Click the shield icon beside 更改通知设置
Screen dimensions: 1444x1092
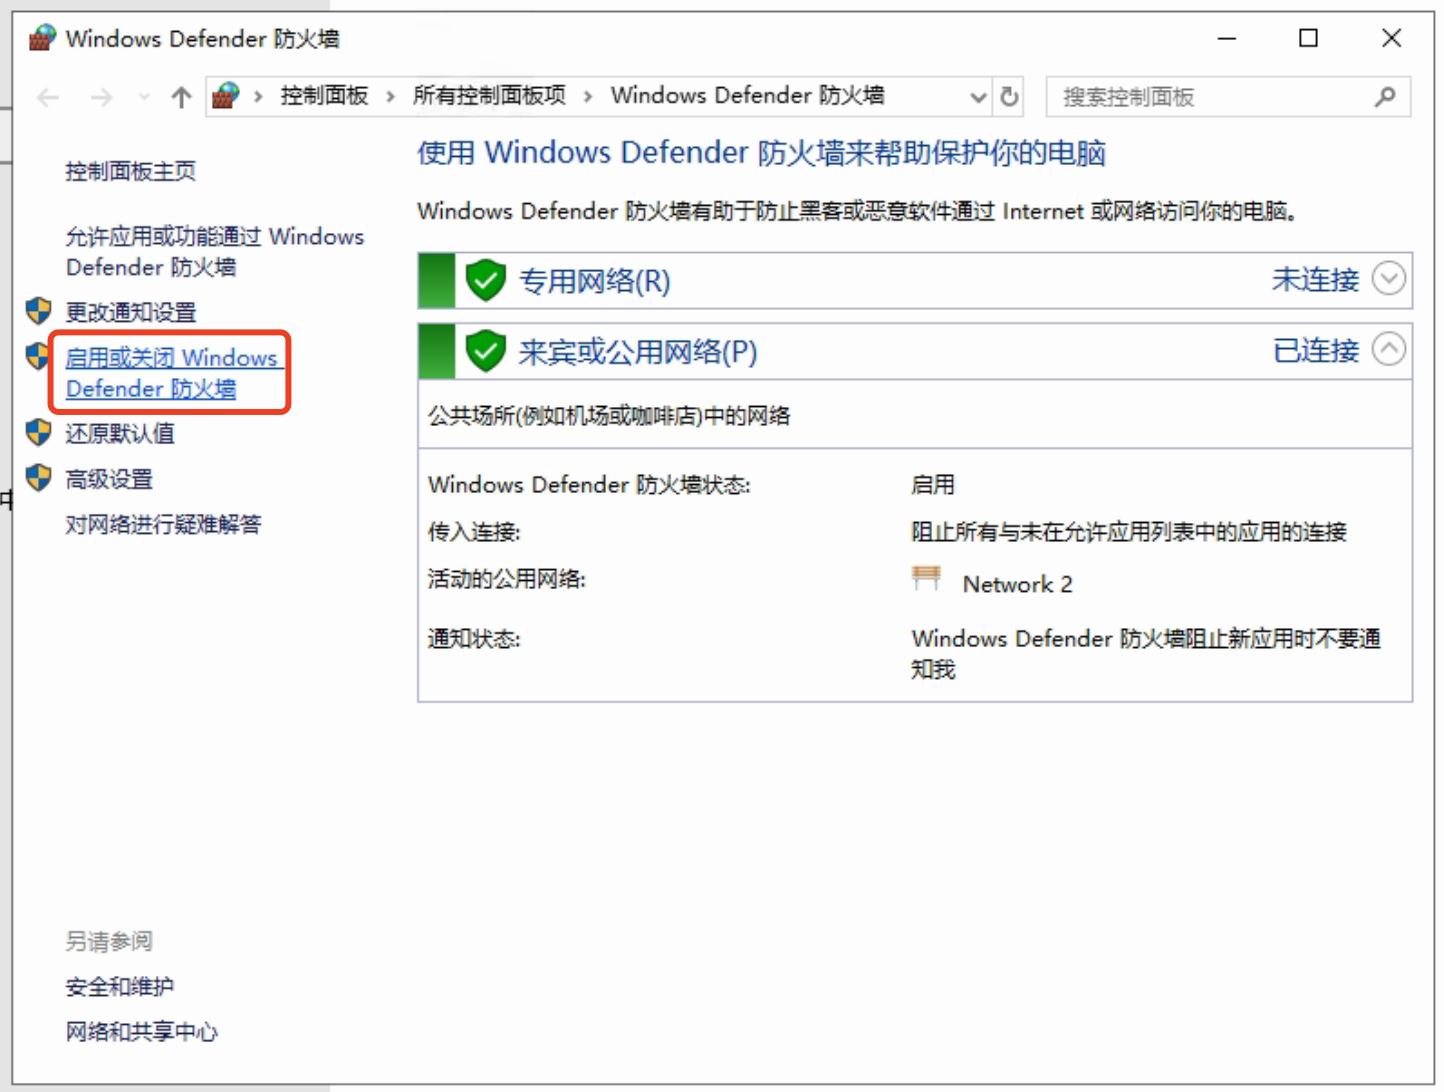tap(39, 311)
